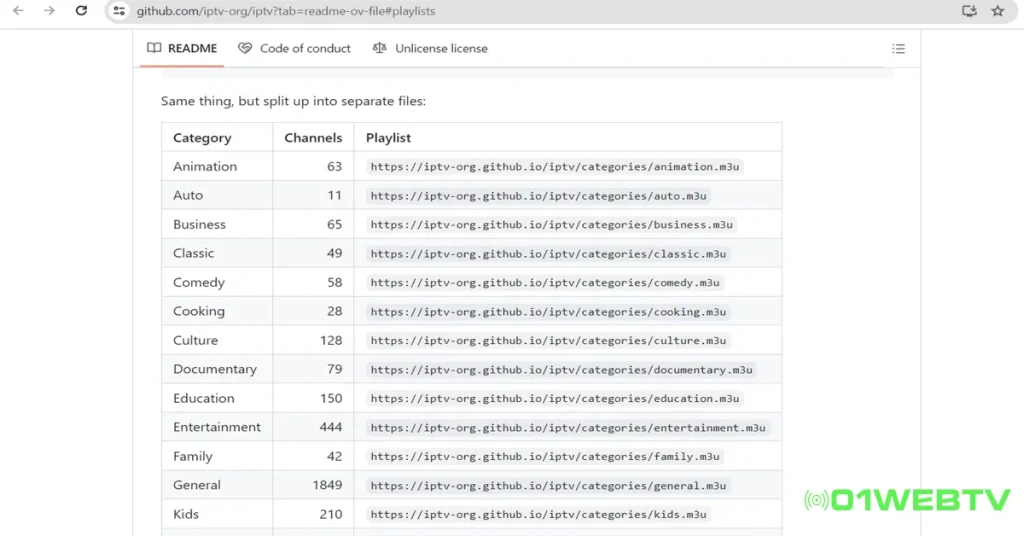Open the README outline list icon
1024x536 pixels.
point(898,48)
